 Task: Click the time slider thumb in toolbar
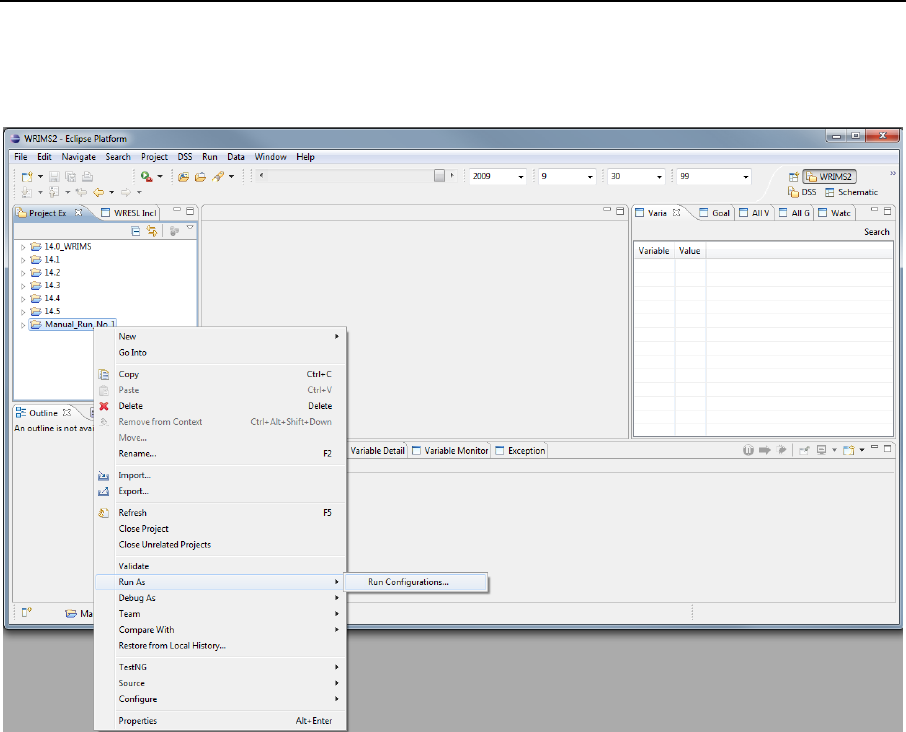440,176
